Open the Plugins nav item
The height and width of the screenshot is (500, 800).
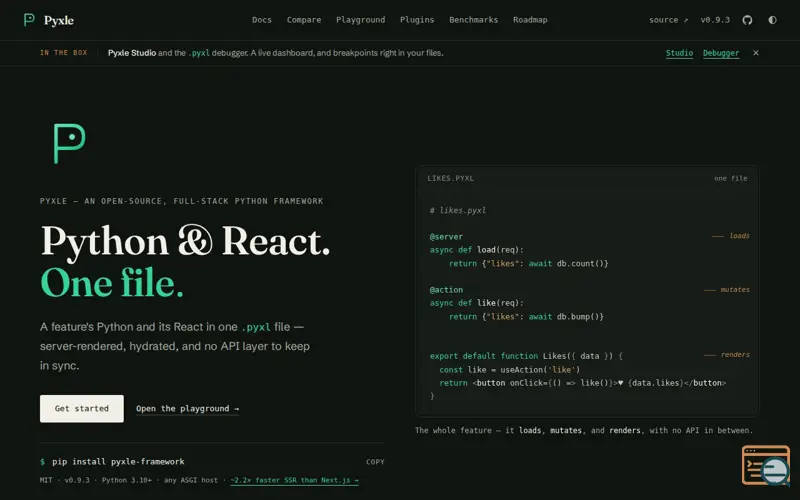pos(417,20)
